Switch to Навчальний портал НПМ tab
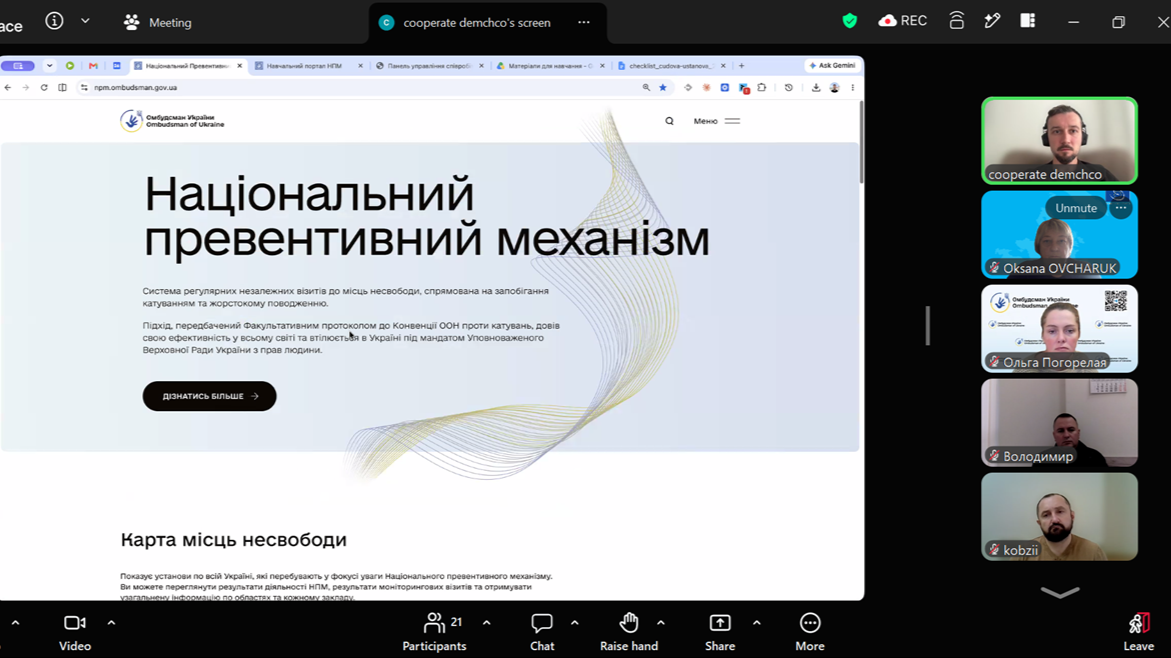This screenshot has width=1171, height=658. pos(304,66)
